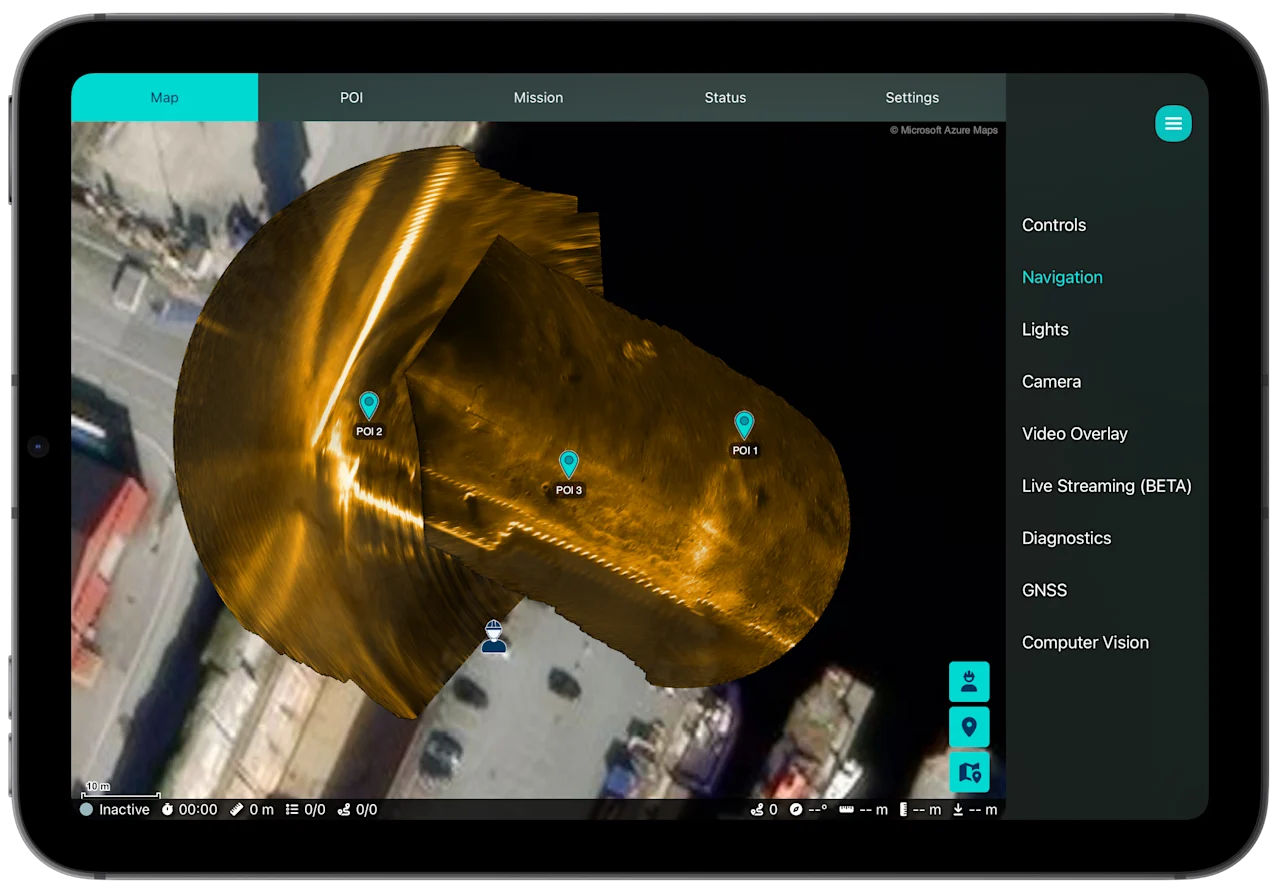Open Computer Vision in the side menu
This screenshot has width=1280, height=893.
pos(1085,643)
